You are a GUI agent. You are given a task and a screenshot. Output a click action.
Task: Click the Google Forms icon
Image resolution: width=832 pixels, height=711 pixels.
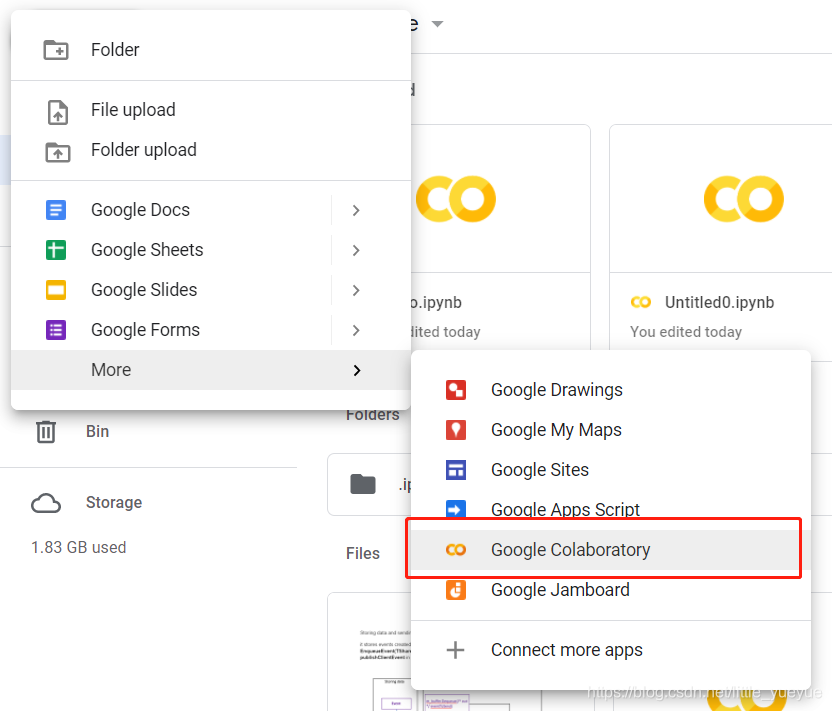(x=56, y=330)
